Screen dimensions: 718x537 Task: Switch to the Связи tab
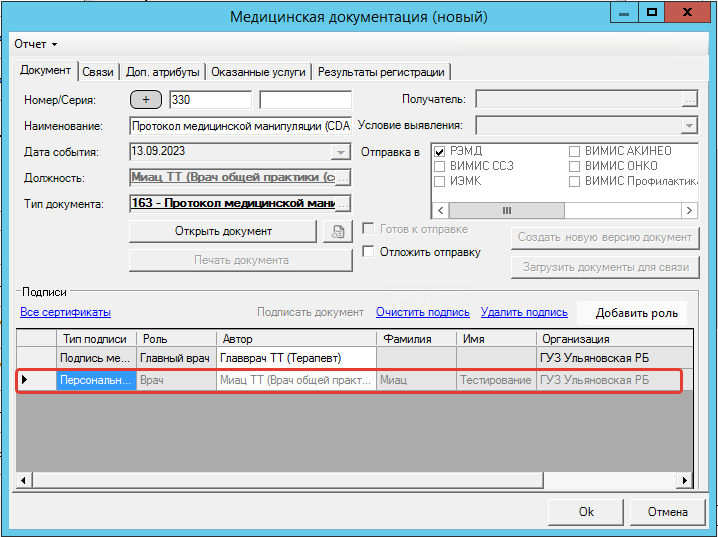click(98, 72)
